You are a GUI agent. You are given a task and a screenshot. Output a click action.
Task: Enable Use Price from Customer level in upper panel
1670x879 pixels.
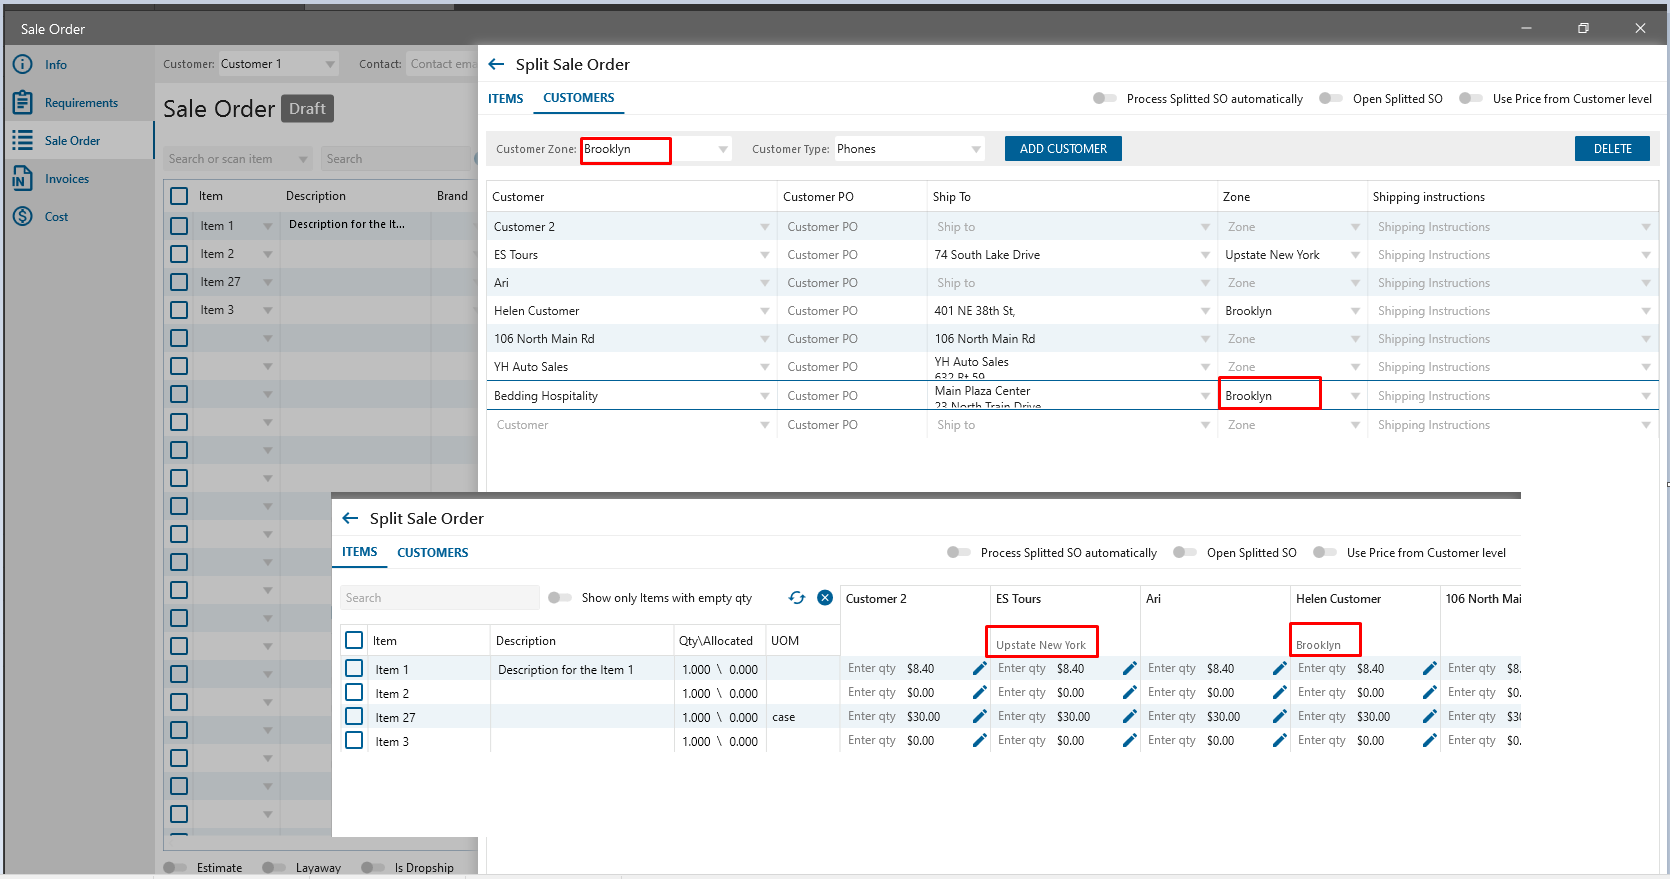(x=1470, y=99)
